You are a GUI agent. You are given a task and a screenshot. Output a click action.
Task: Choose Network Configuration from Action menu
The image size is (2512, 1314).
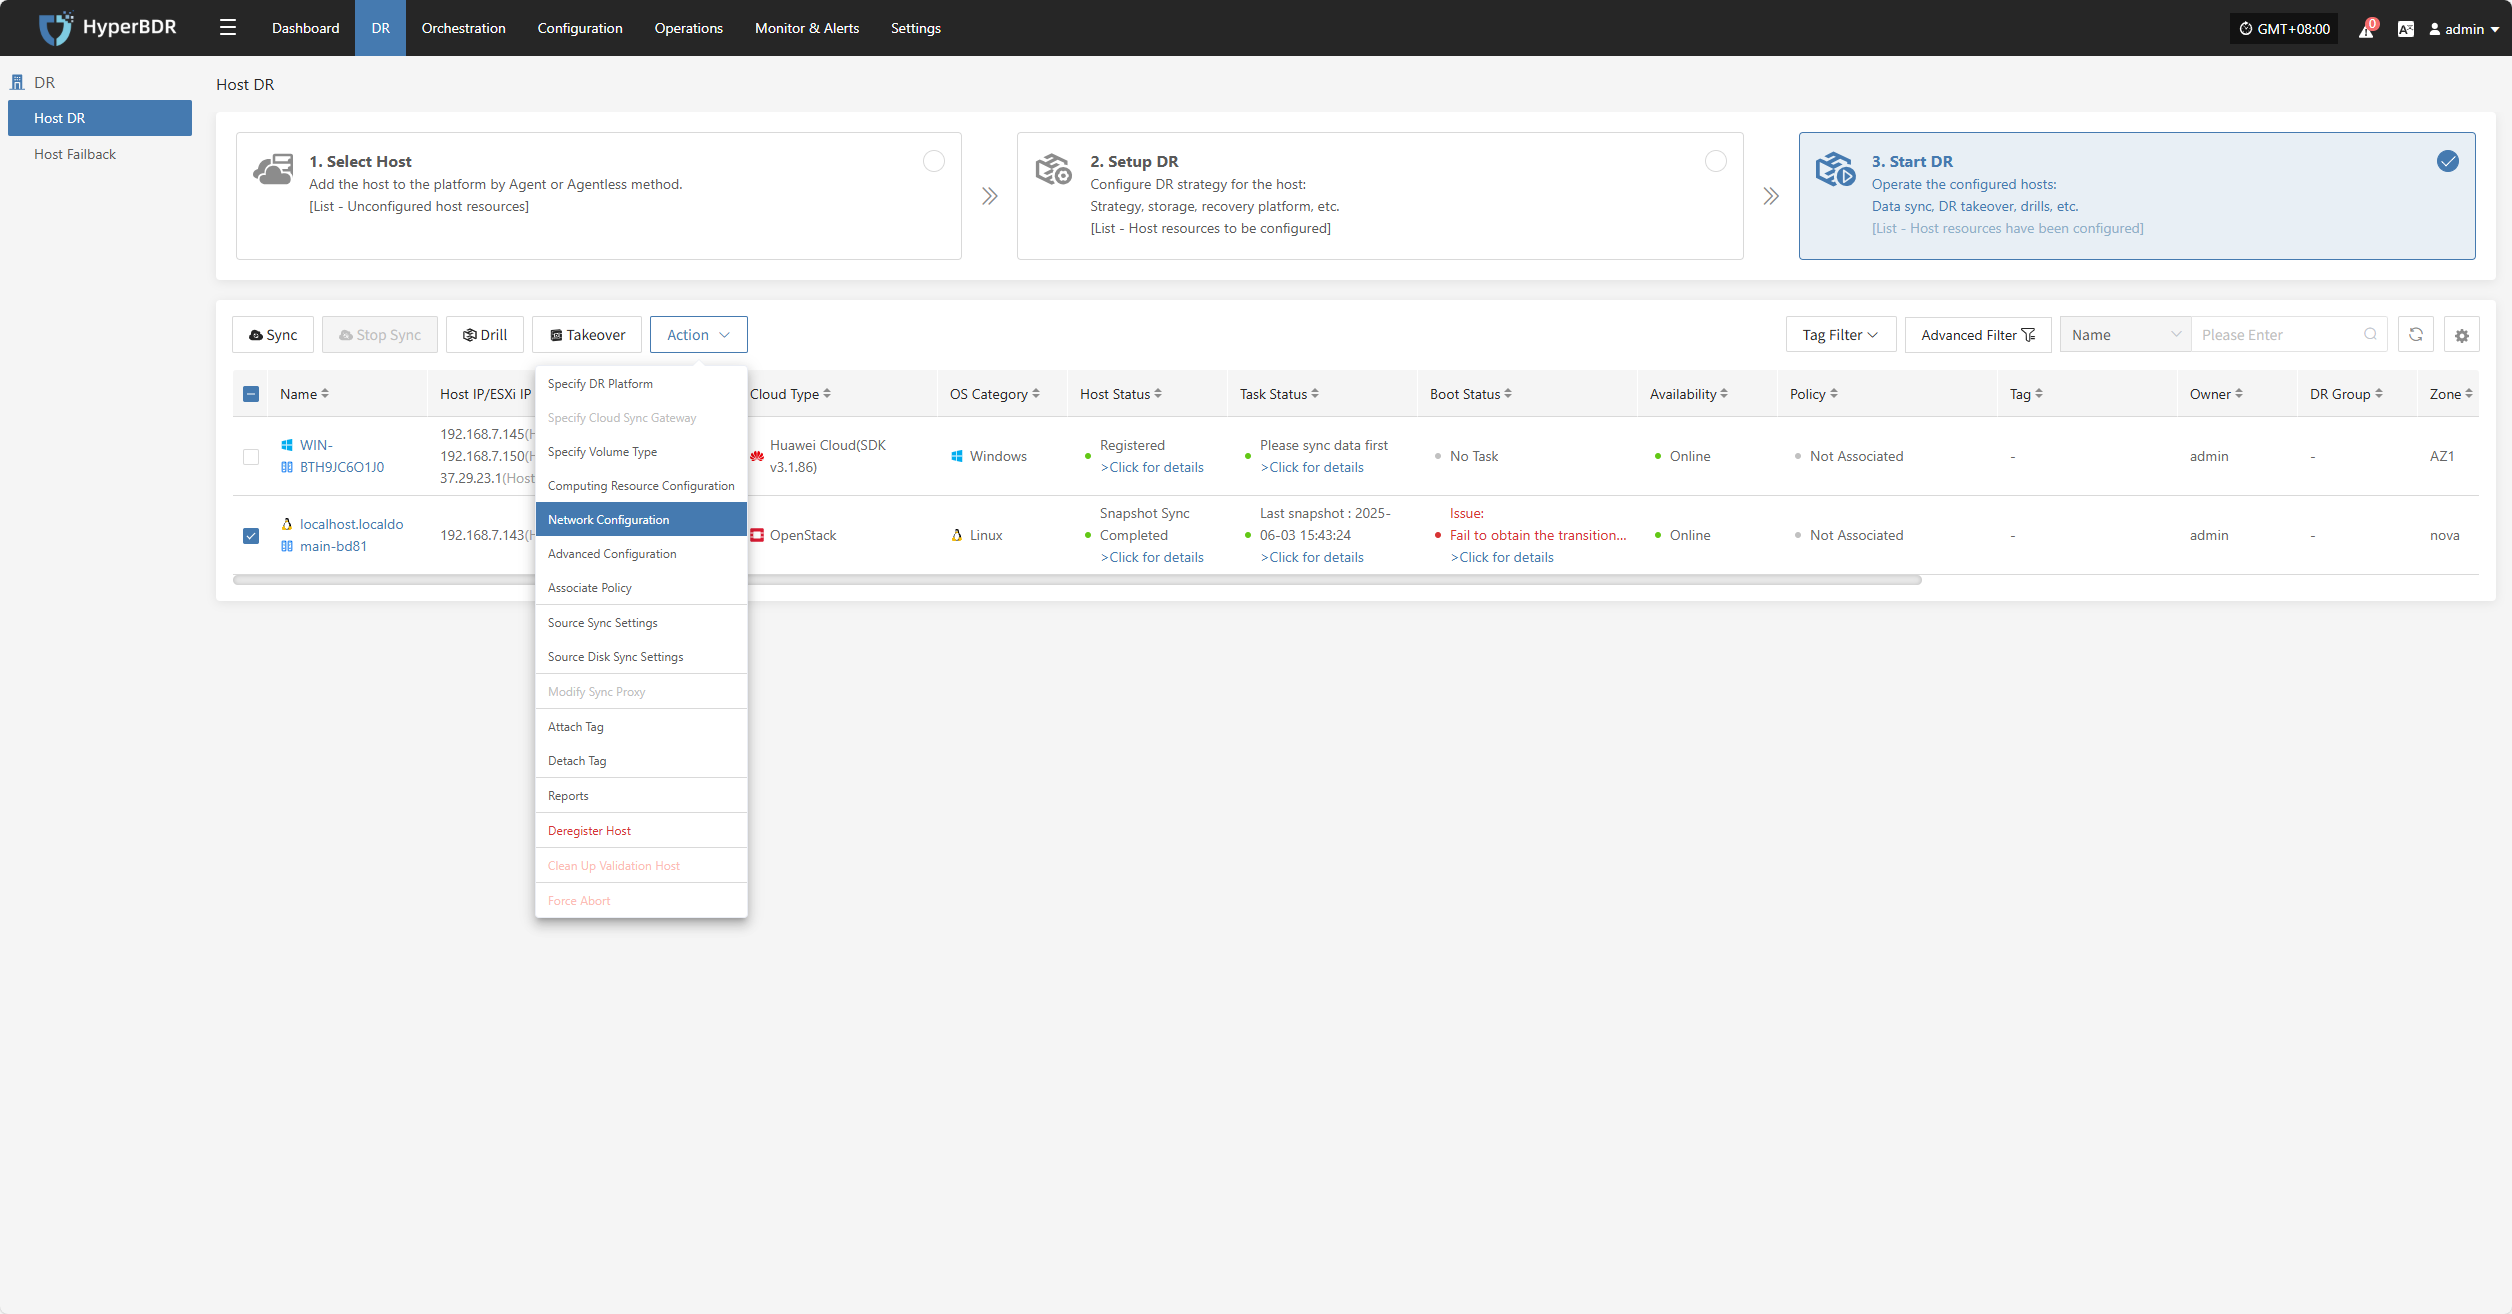point(641,520)
